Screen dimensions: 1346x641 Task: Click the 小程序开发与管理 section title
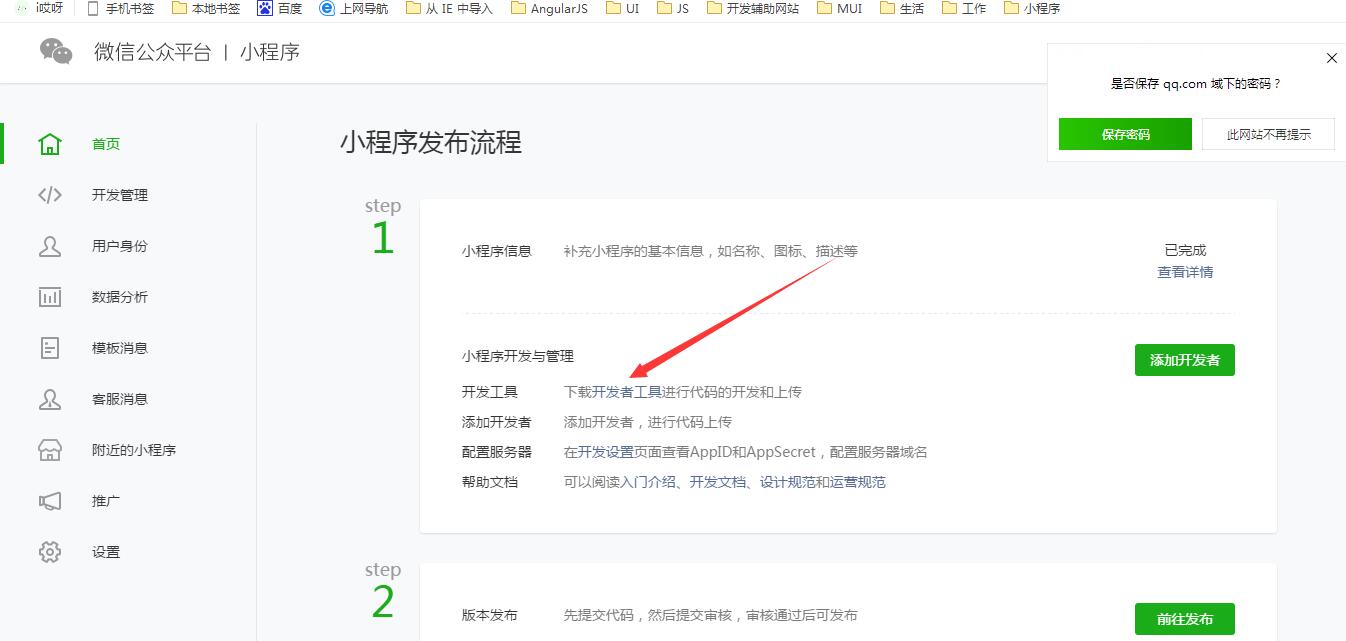(x=518, y=356)
